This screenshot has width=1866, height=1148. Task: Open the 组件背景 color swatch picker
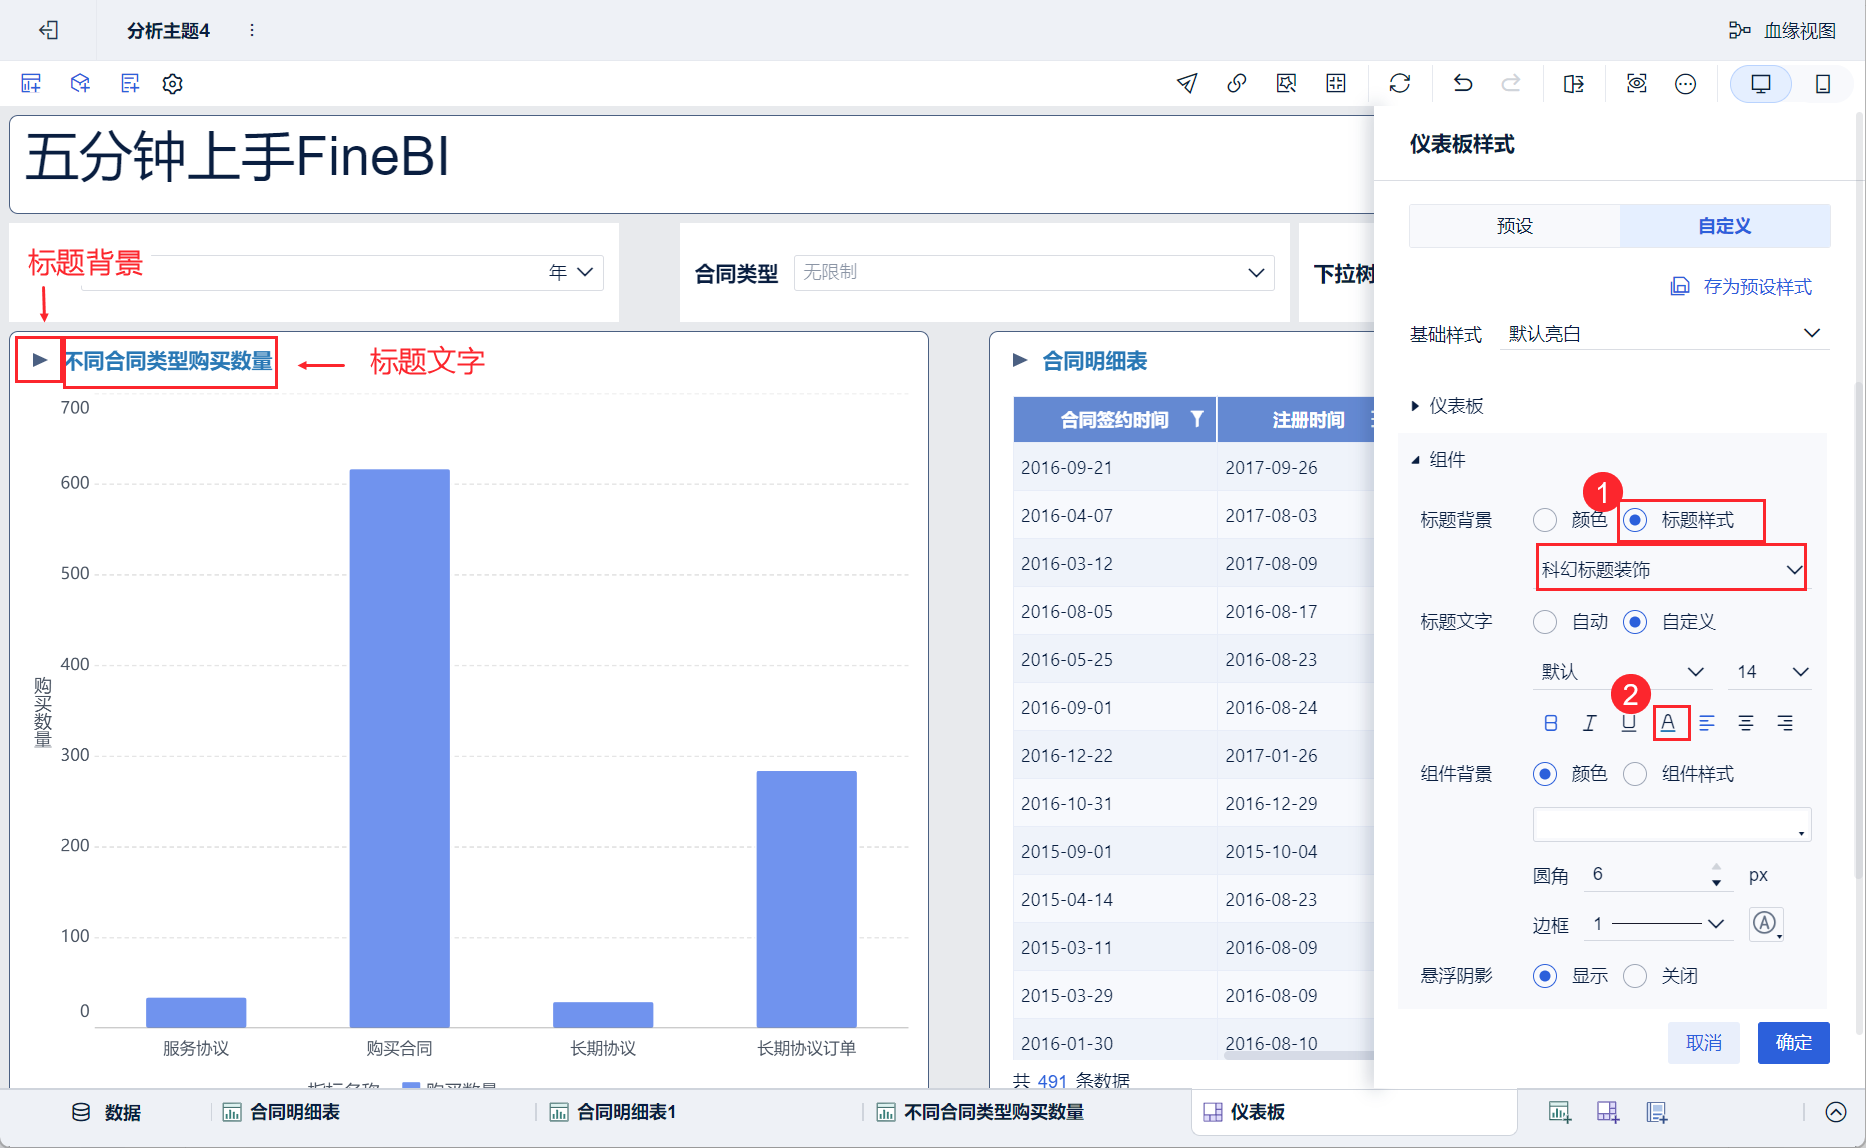[1672, 824]
